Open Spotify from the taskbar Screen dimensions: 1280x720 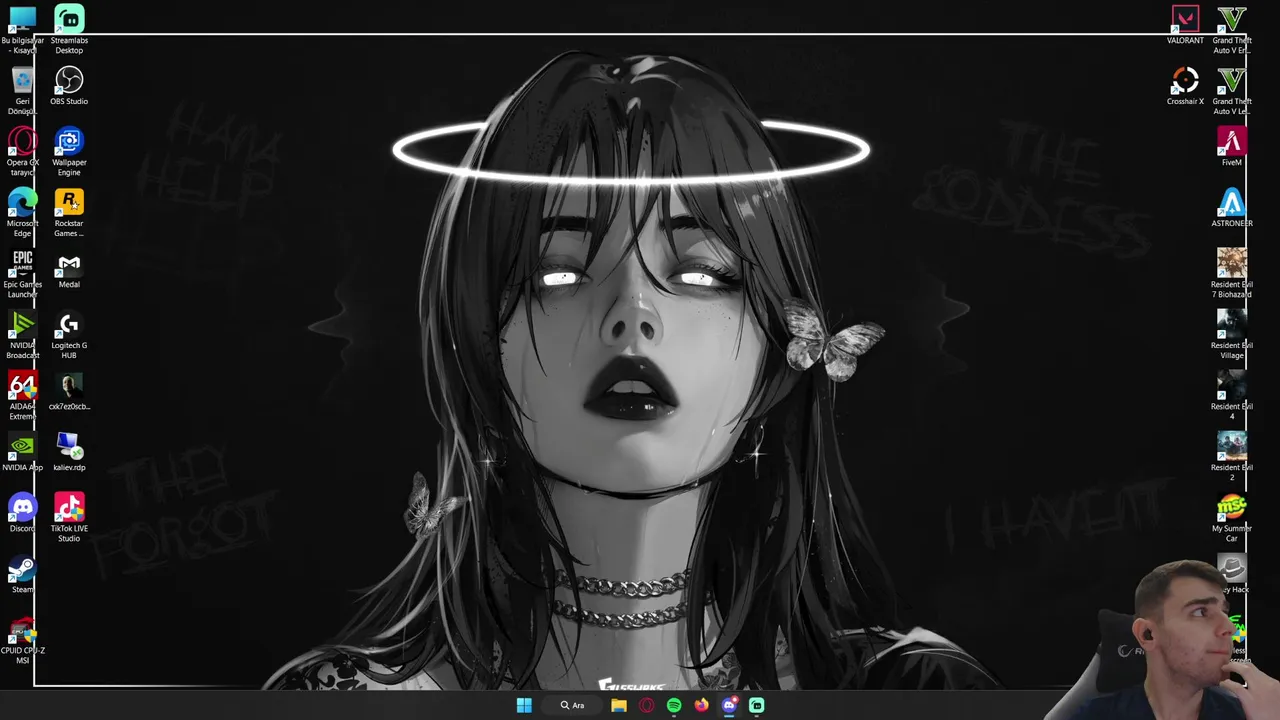point(674,705)
